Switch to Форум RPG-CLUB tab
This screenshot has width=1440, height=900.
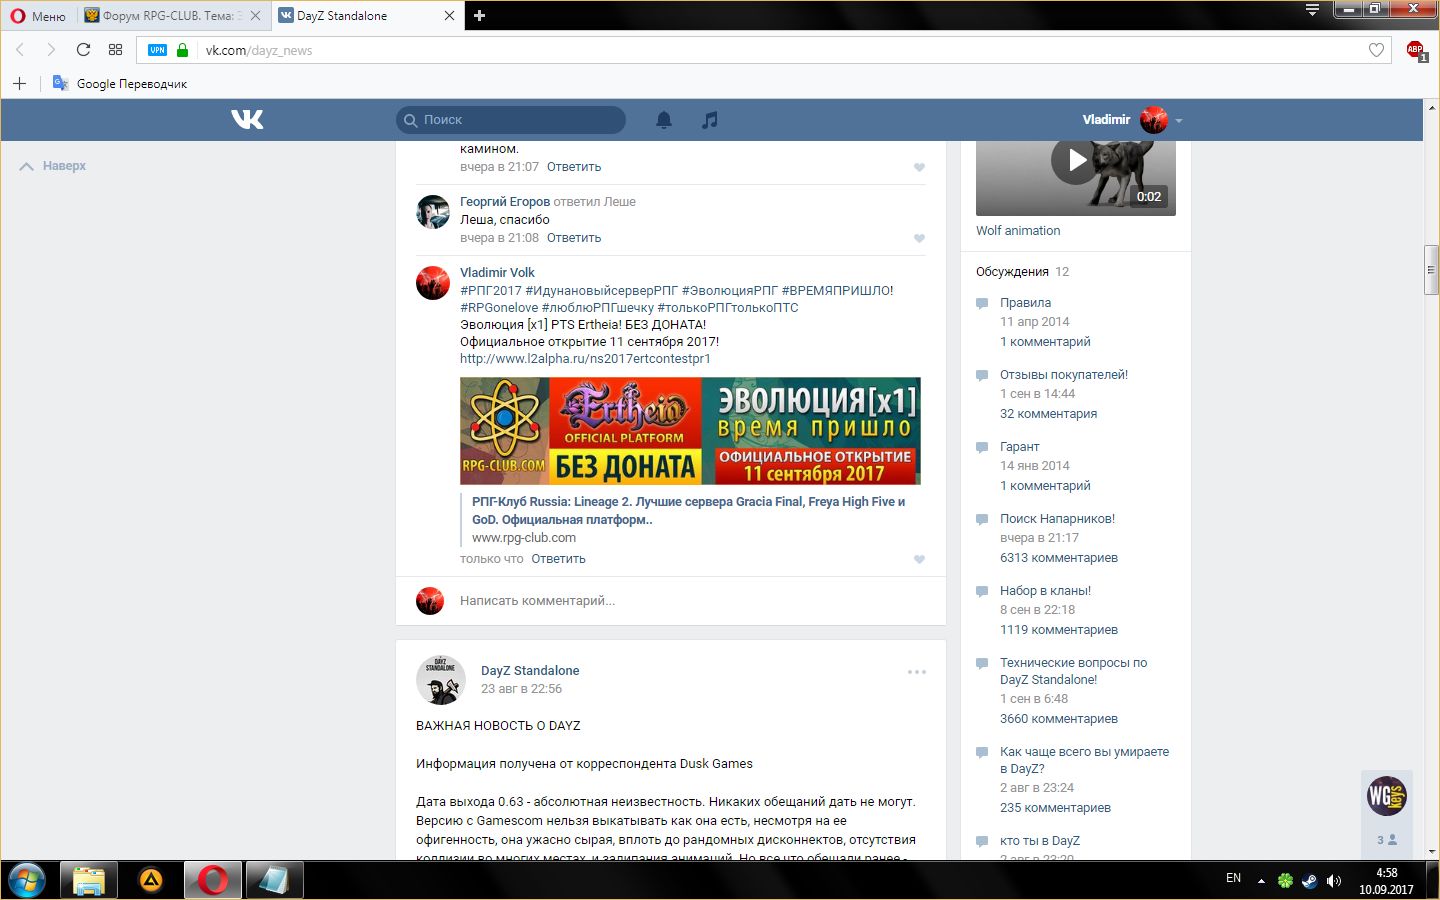172,15
